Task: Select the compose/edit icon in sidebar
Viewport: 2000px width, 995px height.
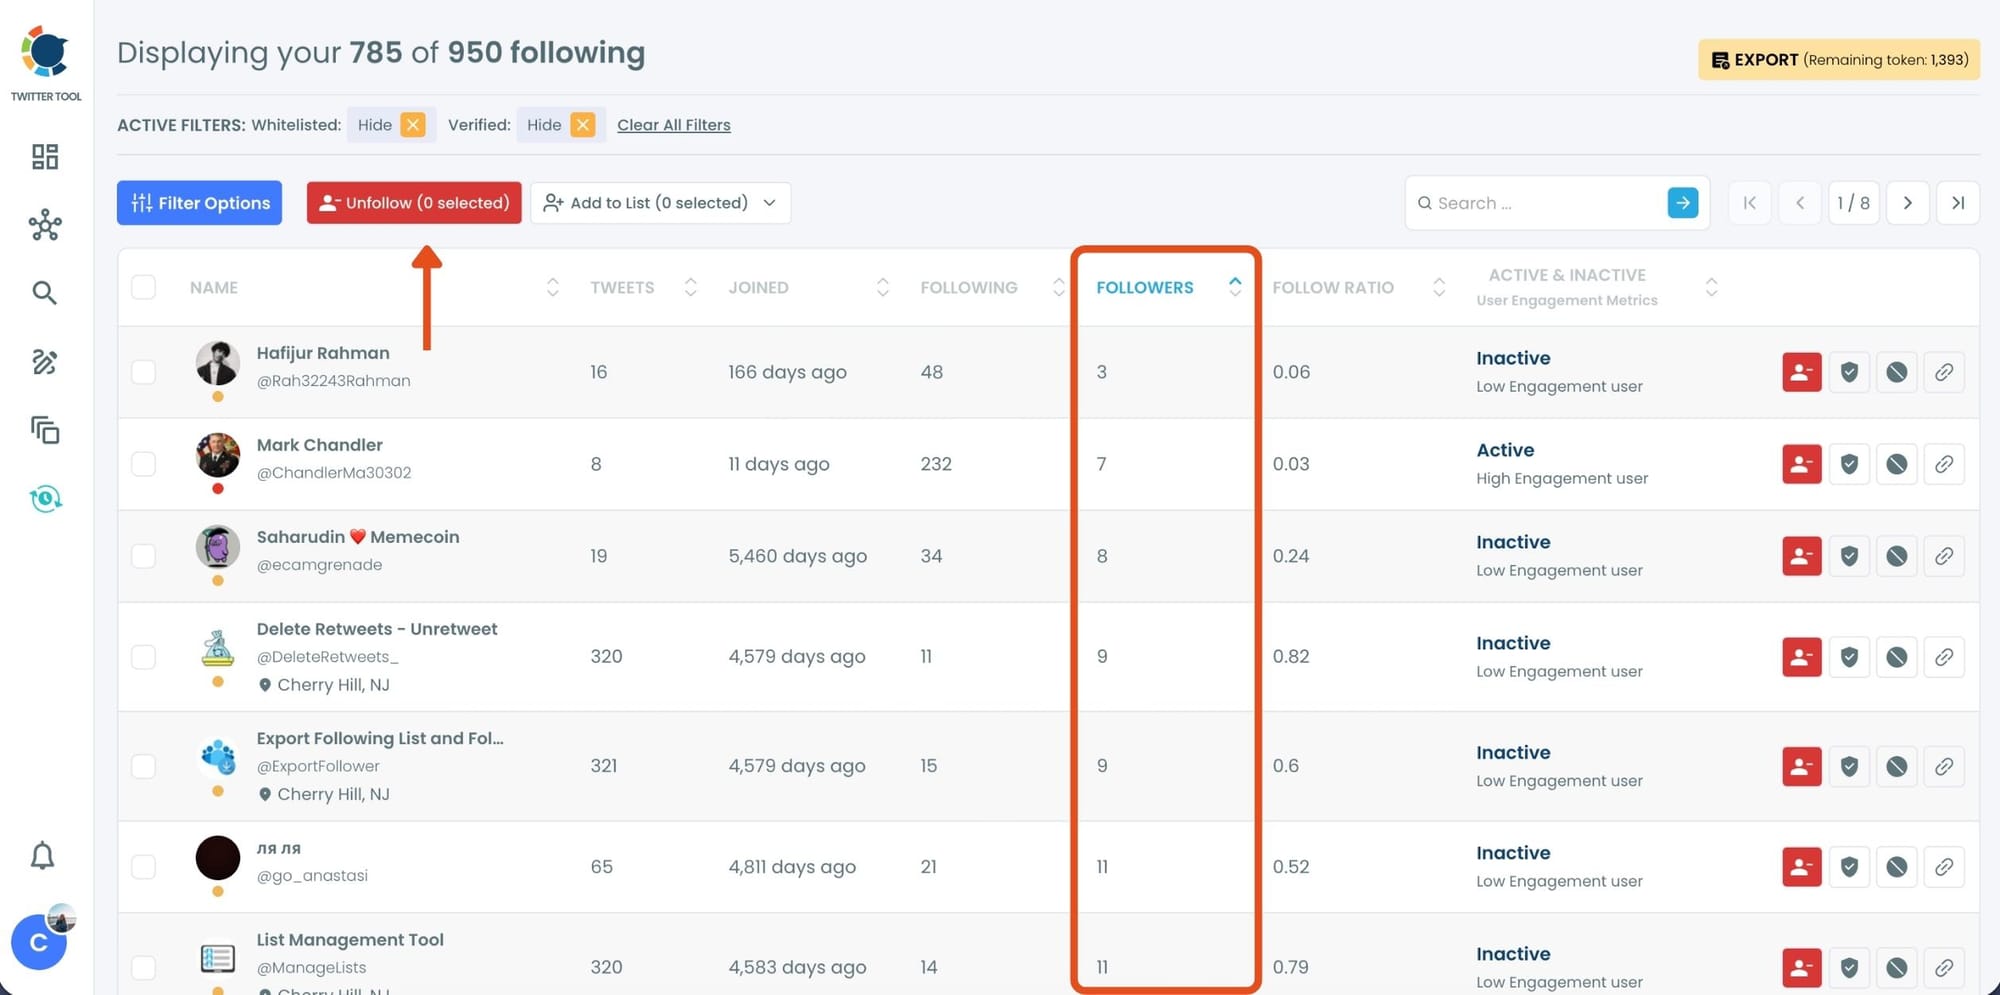Action: (x=44, y=362)
